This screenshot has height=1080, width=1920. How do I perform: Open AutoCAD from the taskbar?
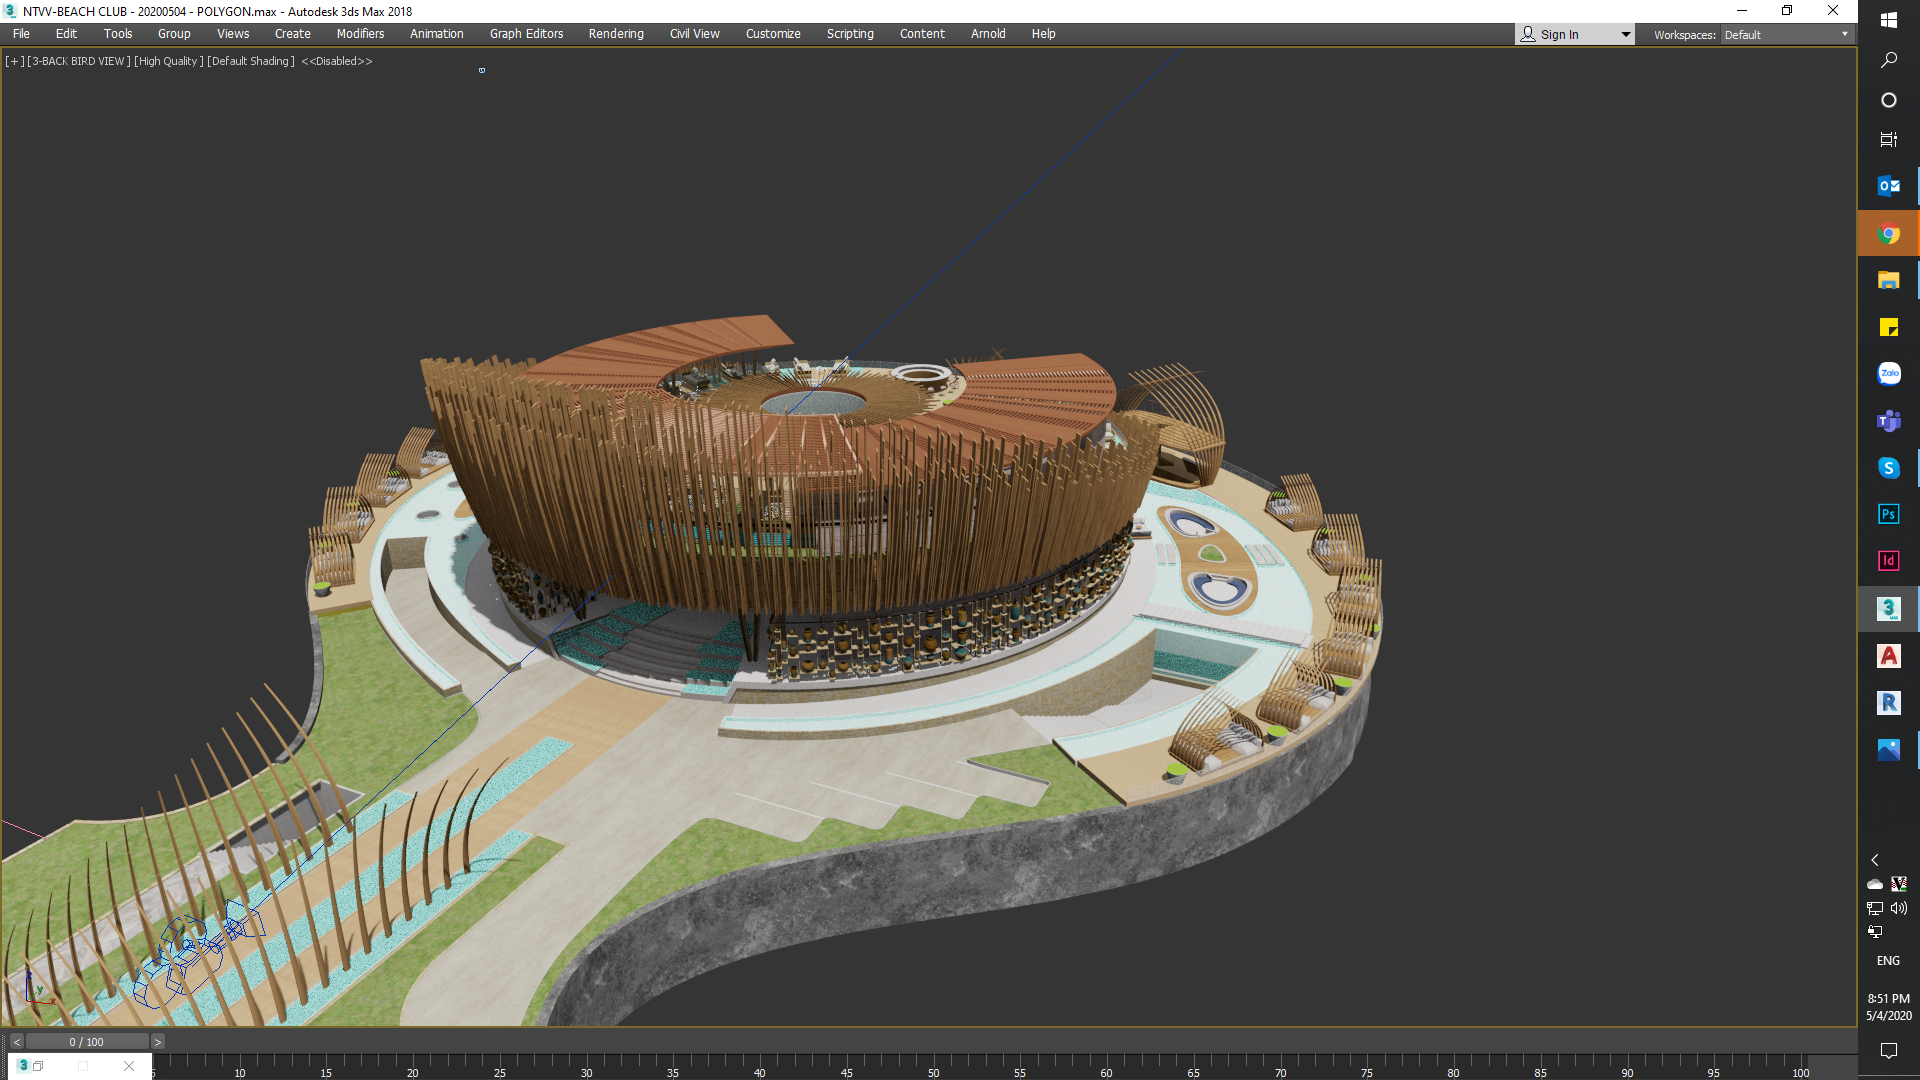pyautogui.click(x=1888, y=656)
